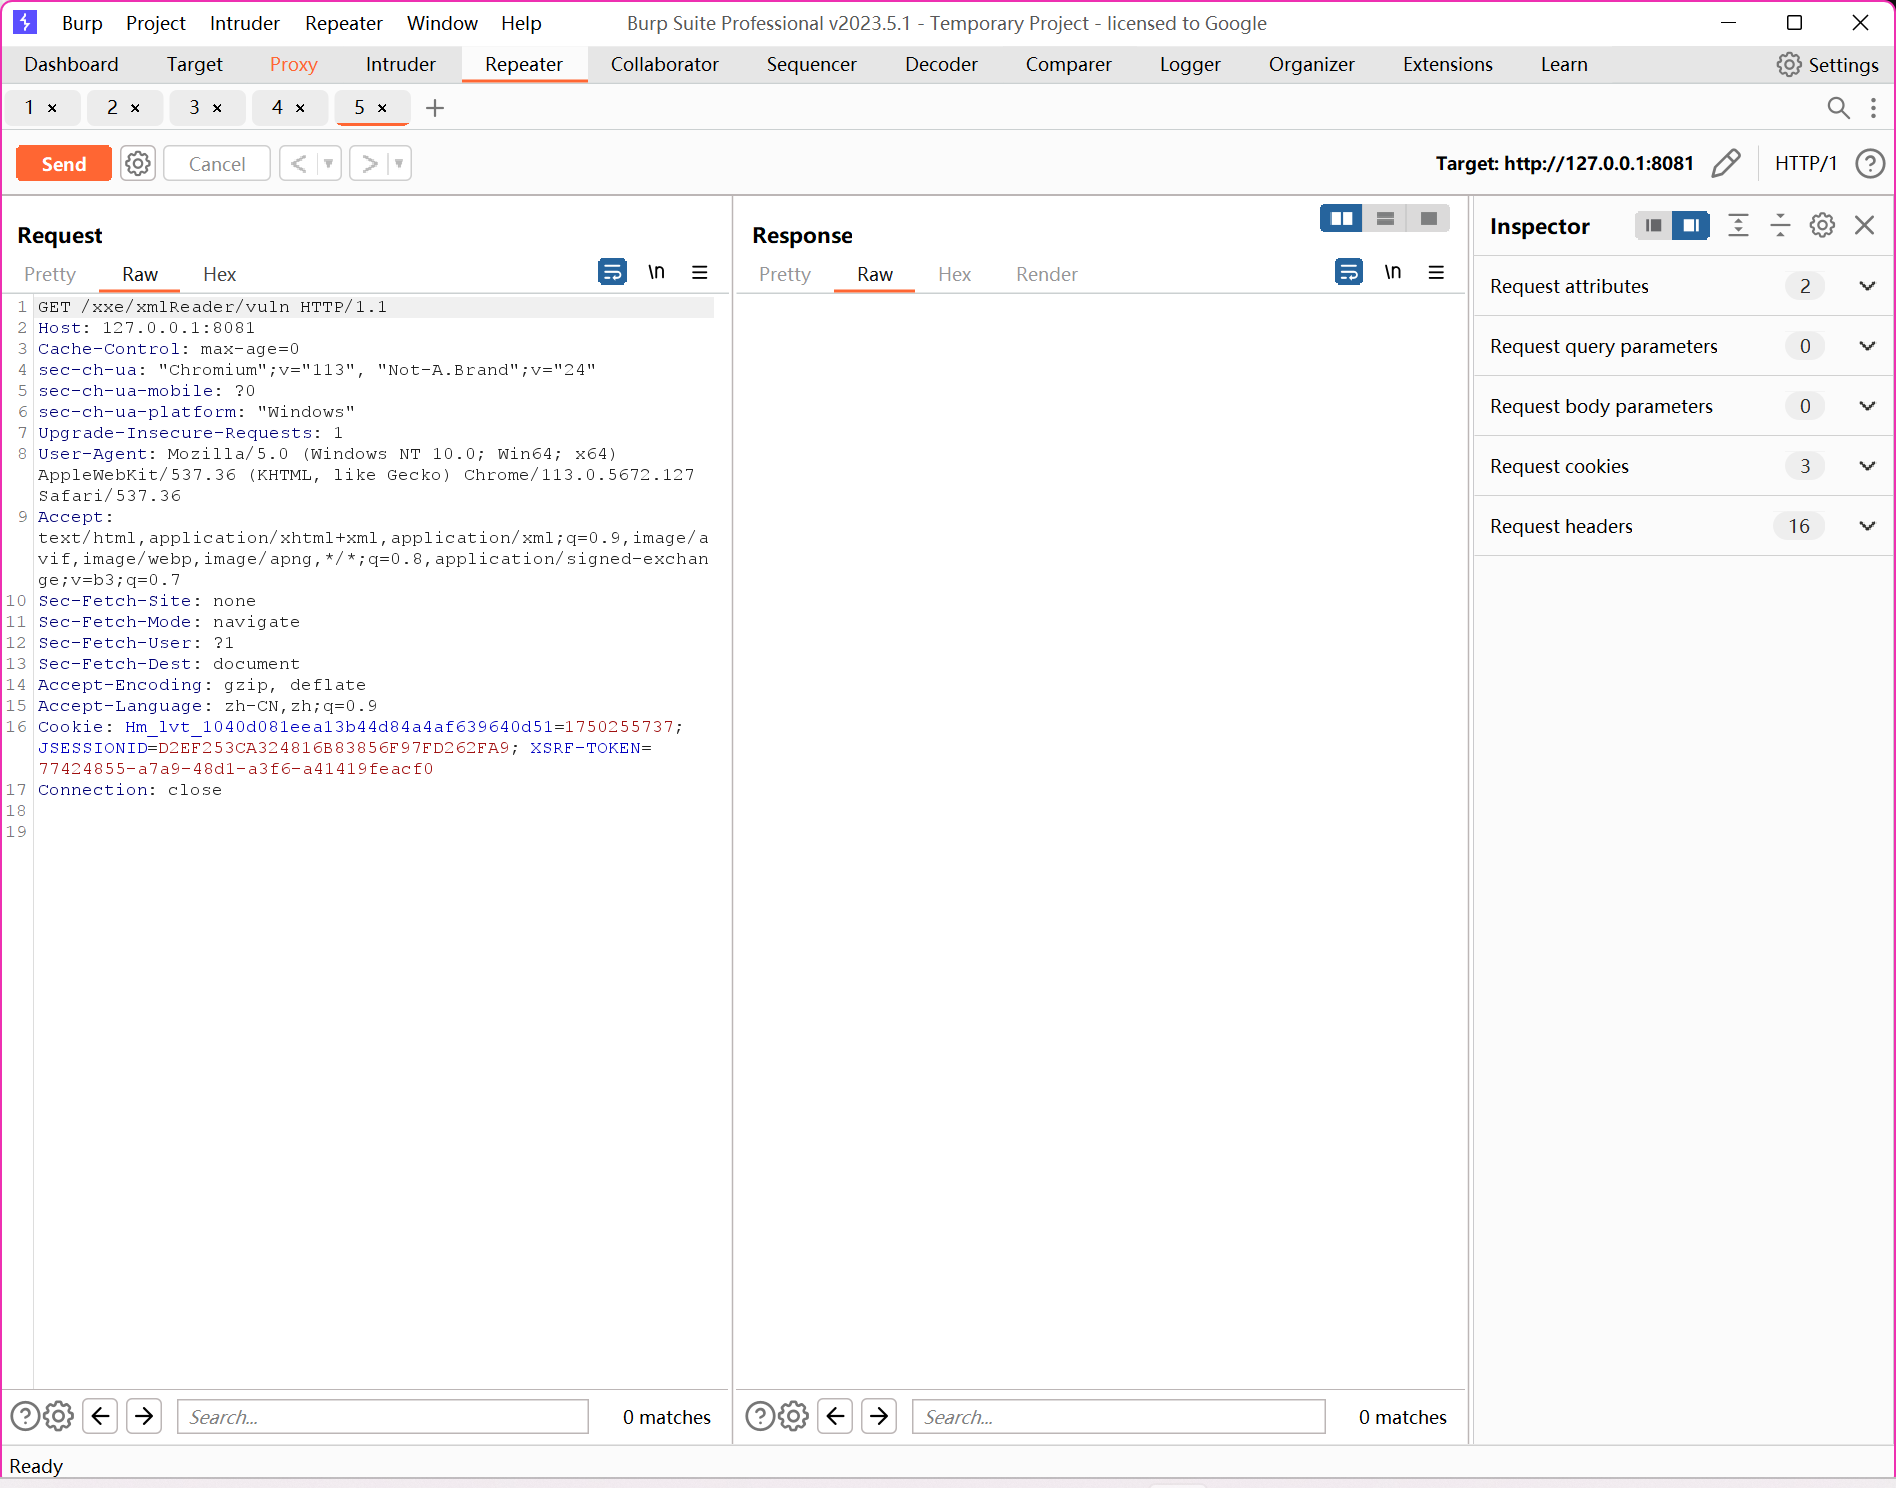The width and height of the screenshot is (1896, 1488).
Task: Switch Request view to Hex
Action: pos(220,274)
